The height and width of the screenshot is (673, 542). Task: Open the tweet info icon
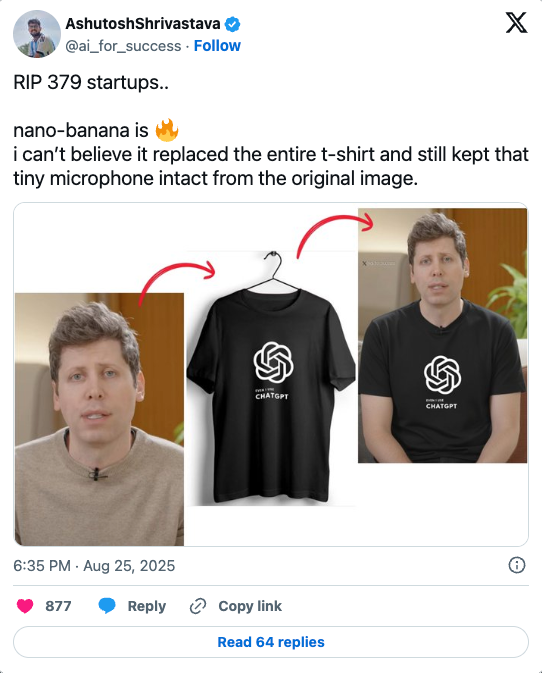517,565
